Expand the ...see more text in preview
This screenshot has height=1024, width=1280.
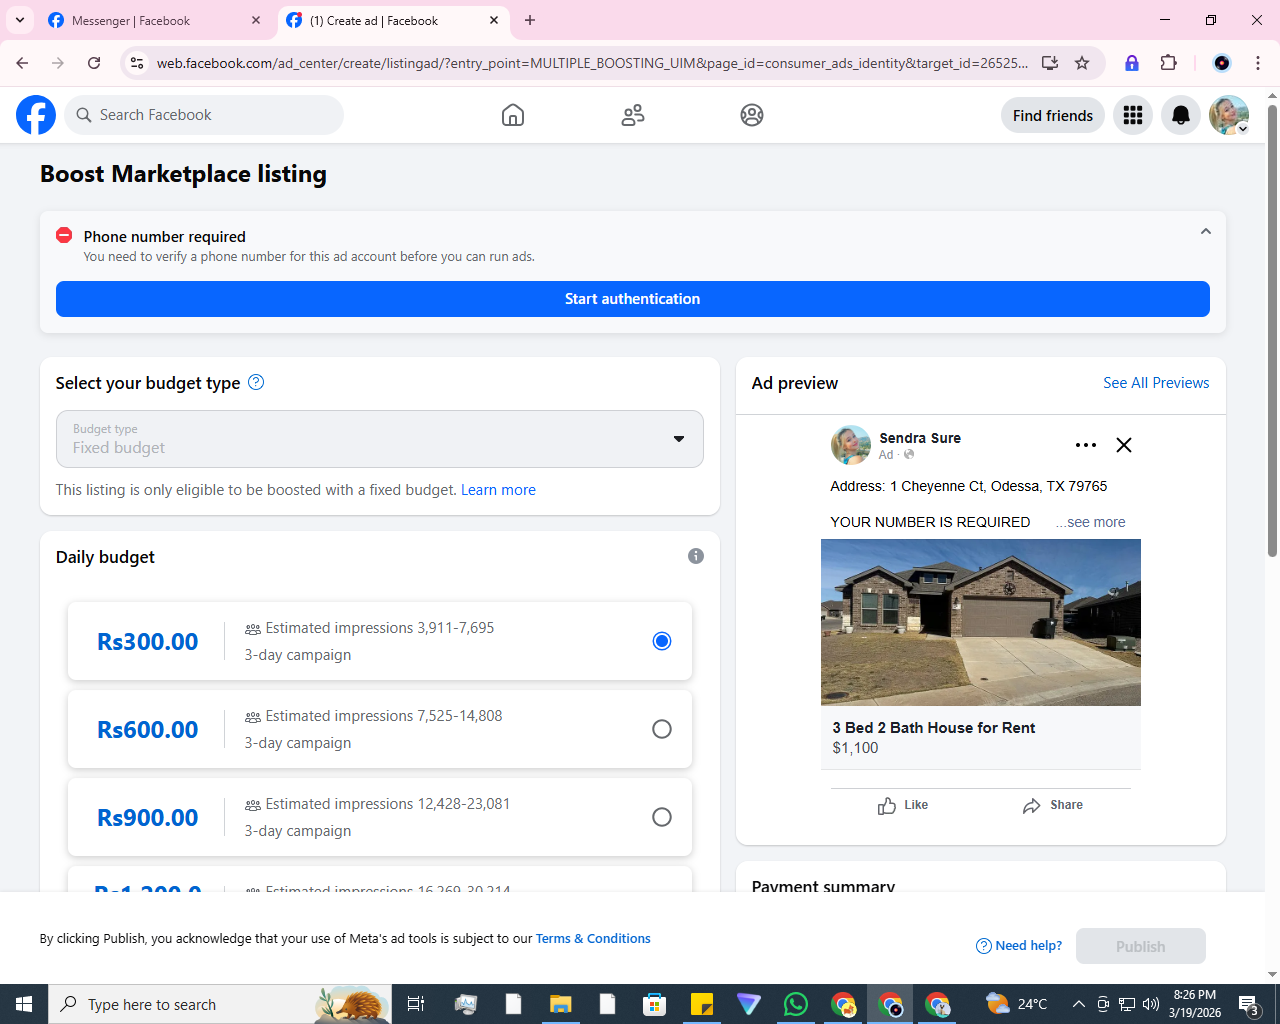(1091, 522)
